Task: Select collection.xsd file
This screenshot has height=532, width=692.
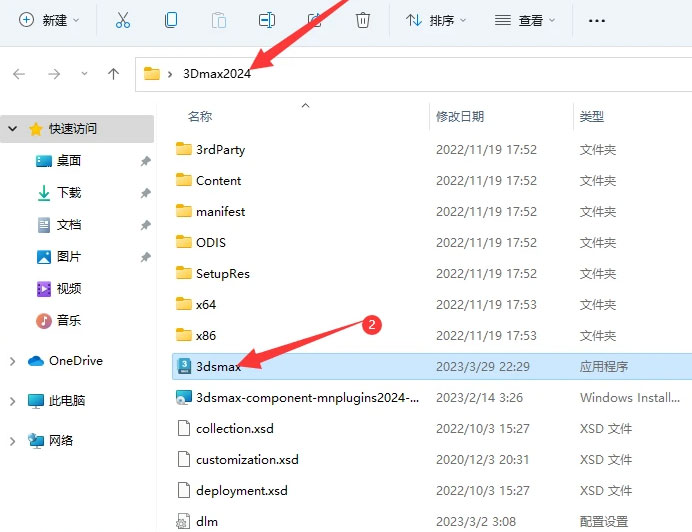Action: click(x=235, y=429)
